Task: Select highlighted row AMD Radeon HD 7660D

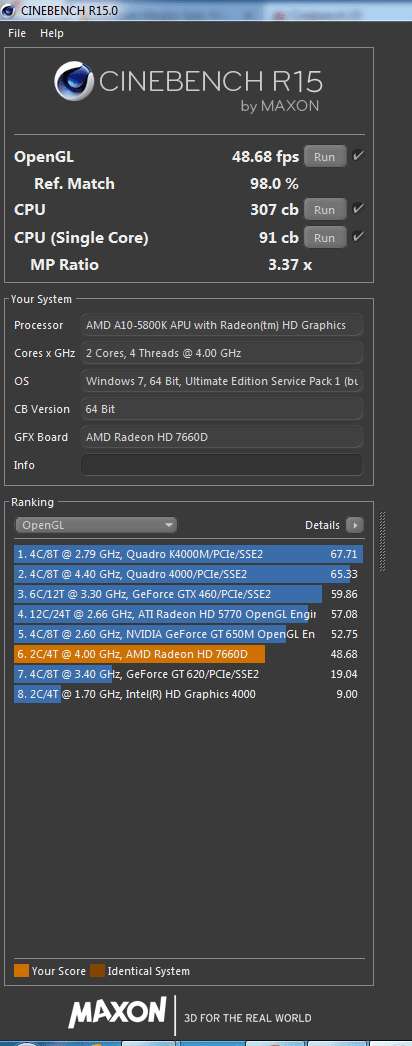Action: (x=189, y=654)
